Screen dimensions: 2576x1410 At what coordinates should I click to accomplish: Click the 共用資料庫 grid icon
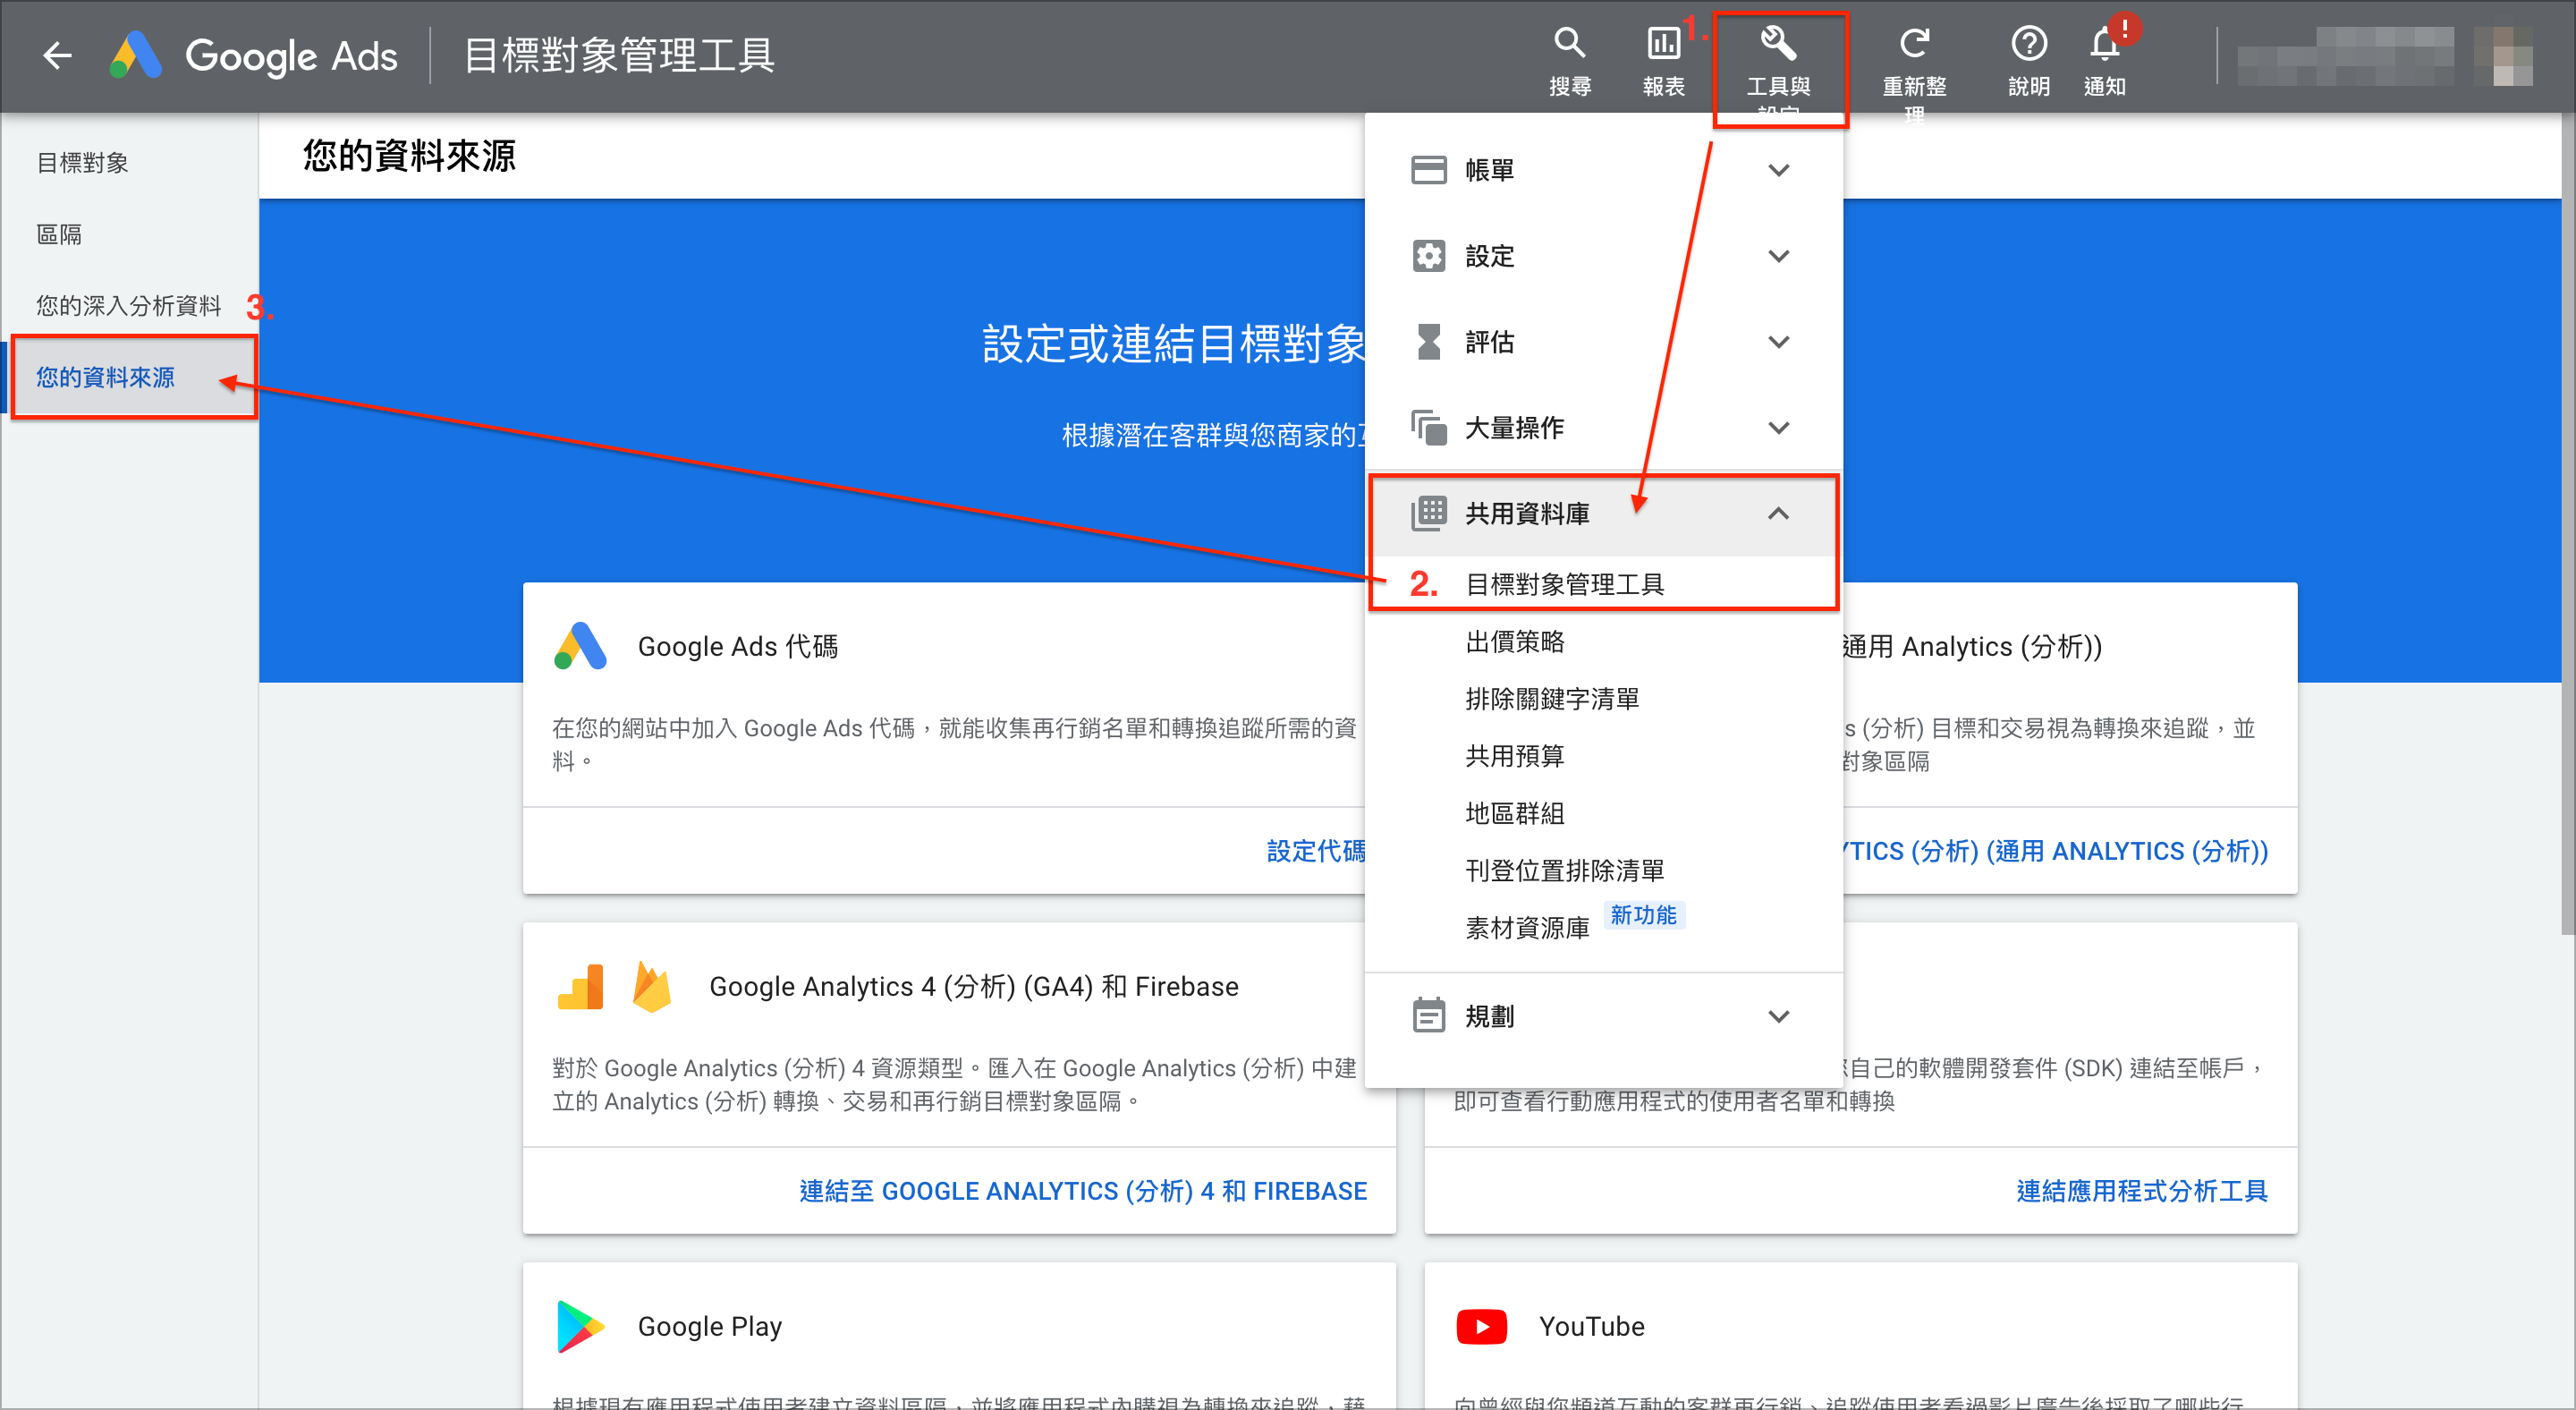pyautogui.click(x=1428, y=513)
